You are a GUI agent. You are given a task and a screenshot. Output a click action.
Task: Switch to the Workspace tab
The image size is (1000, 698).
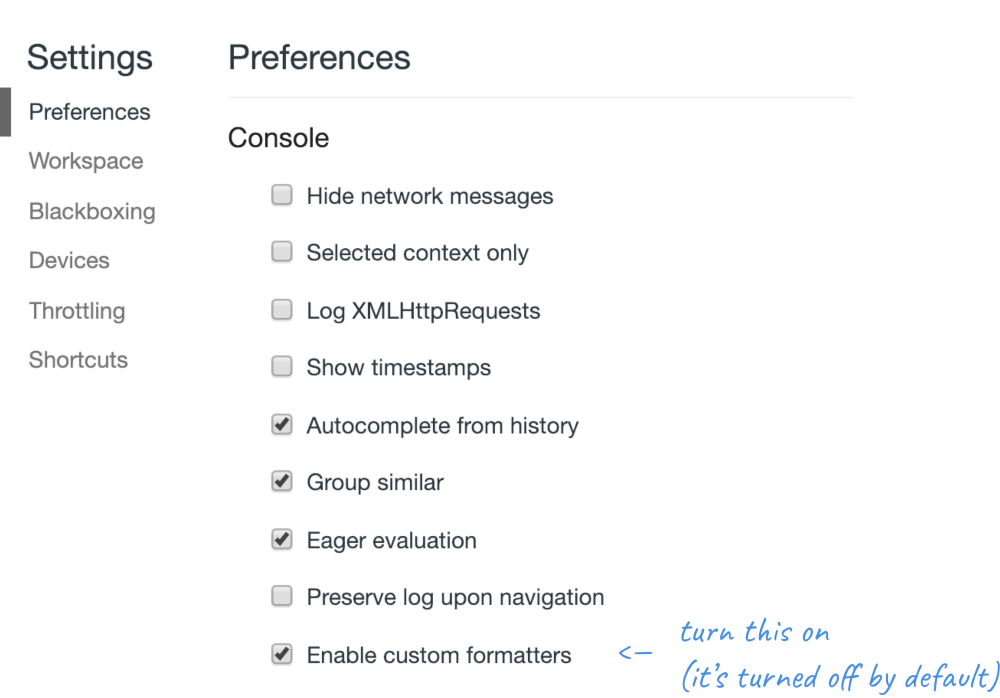(x=86, y=161)
